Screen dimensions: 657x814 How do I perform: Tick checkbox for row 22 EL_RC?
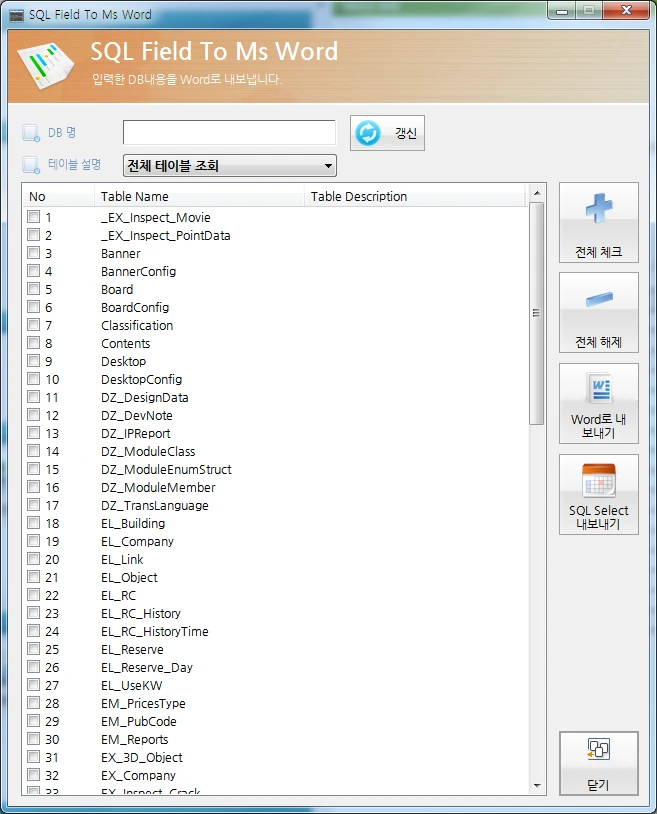pos(34,594)
